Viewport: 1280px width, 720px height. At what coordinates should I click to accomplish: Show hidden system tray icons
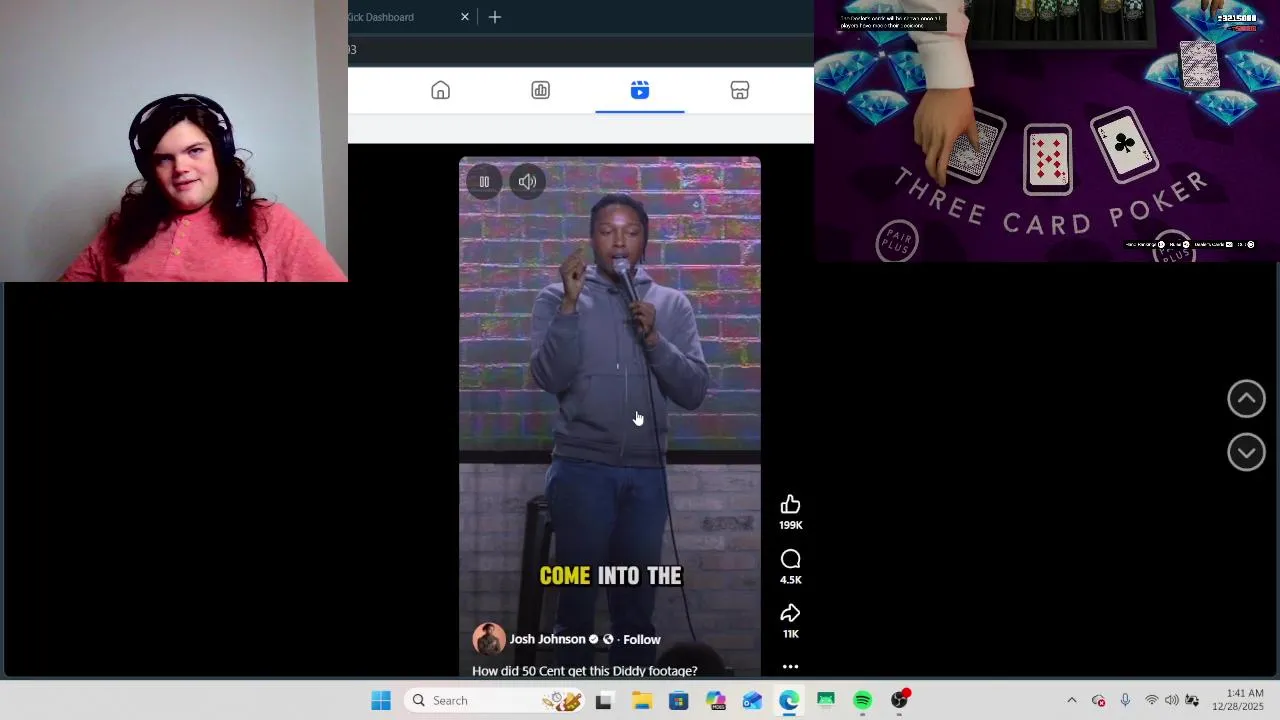pyautogui.click(x=1072, y=701)
